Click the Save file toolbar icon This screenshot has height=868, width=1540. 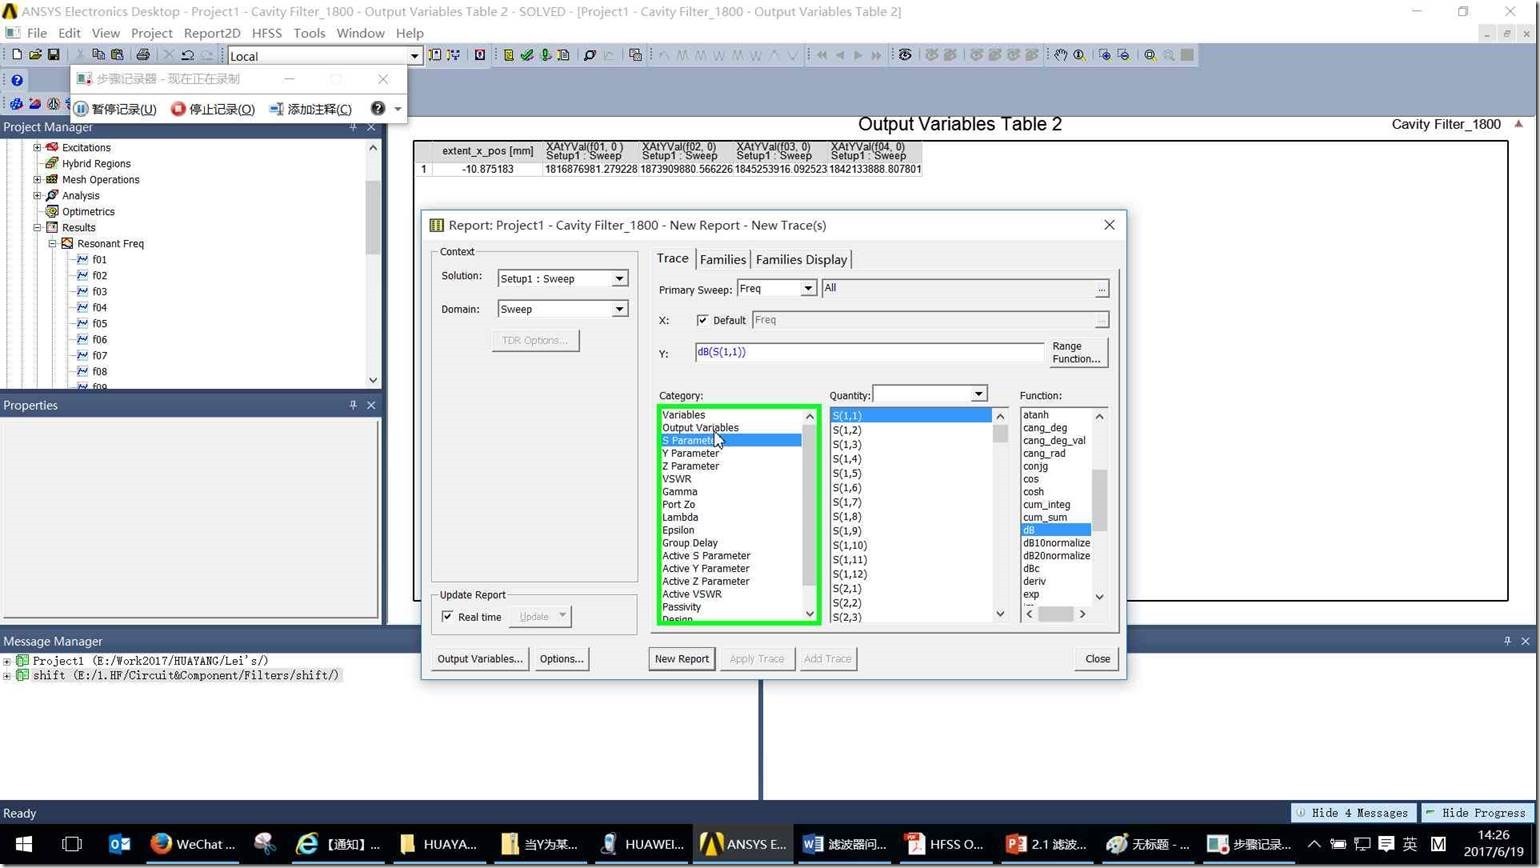click(x=54, y=55)
